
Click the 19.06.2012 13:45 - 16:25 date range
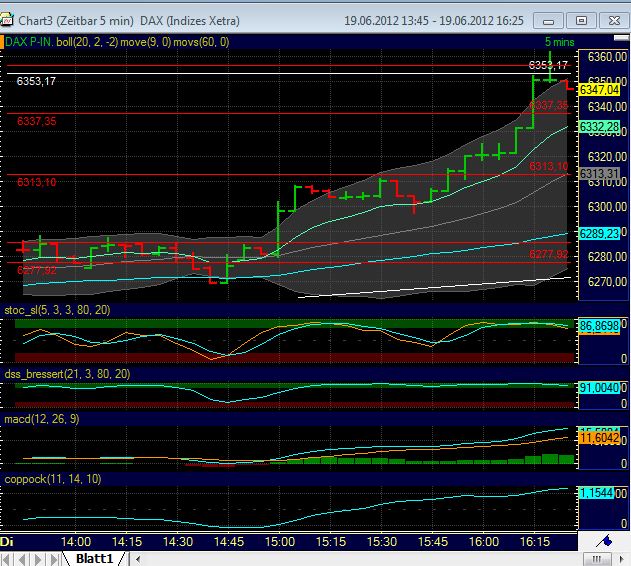(x=434, y=21)
